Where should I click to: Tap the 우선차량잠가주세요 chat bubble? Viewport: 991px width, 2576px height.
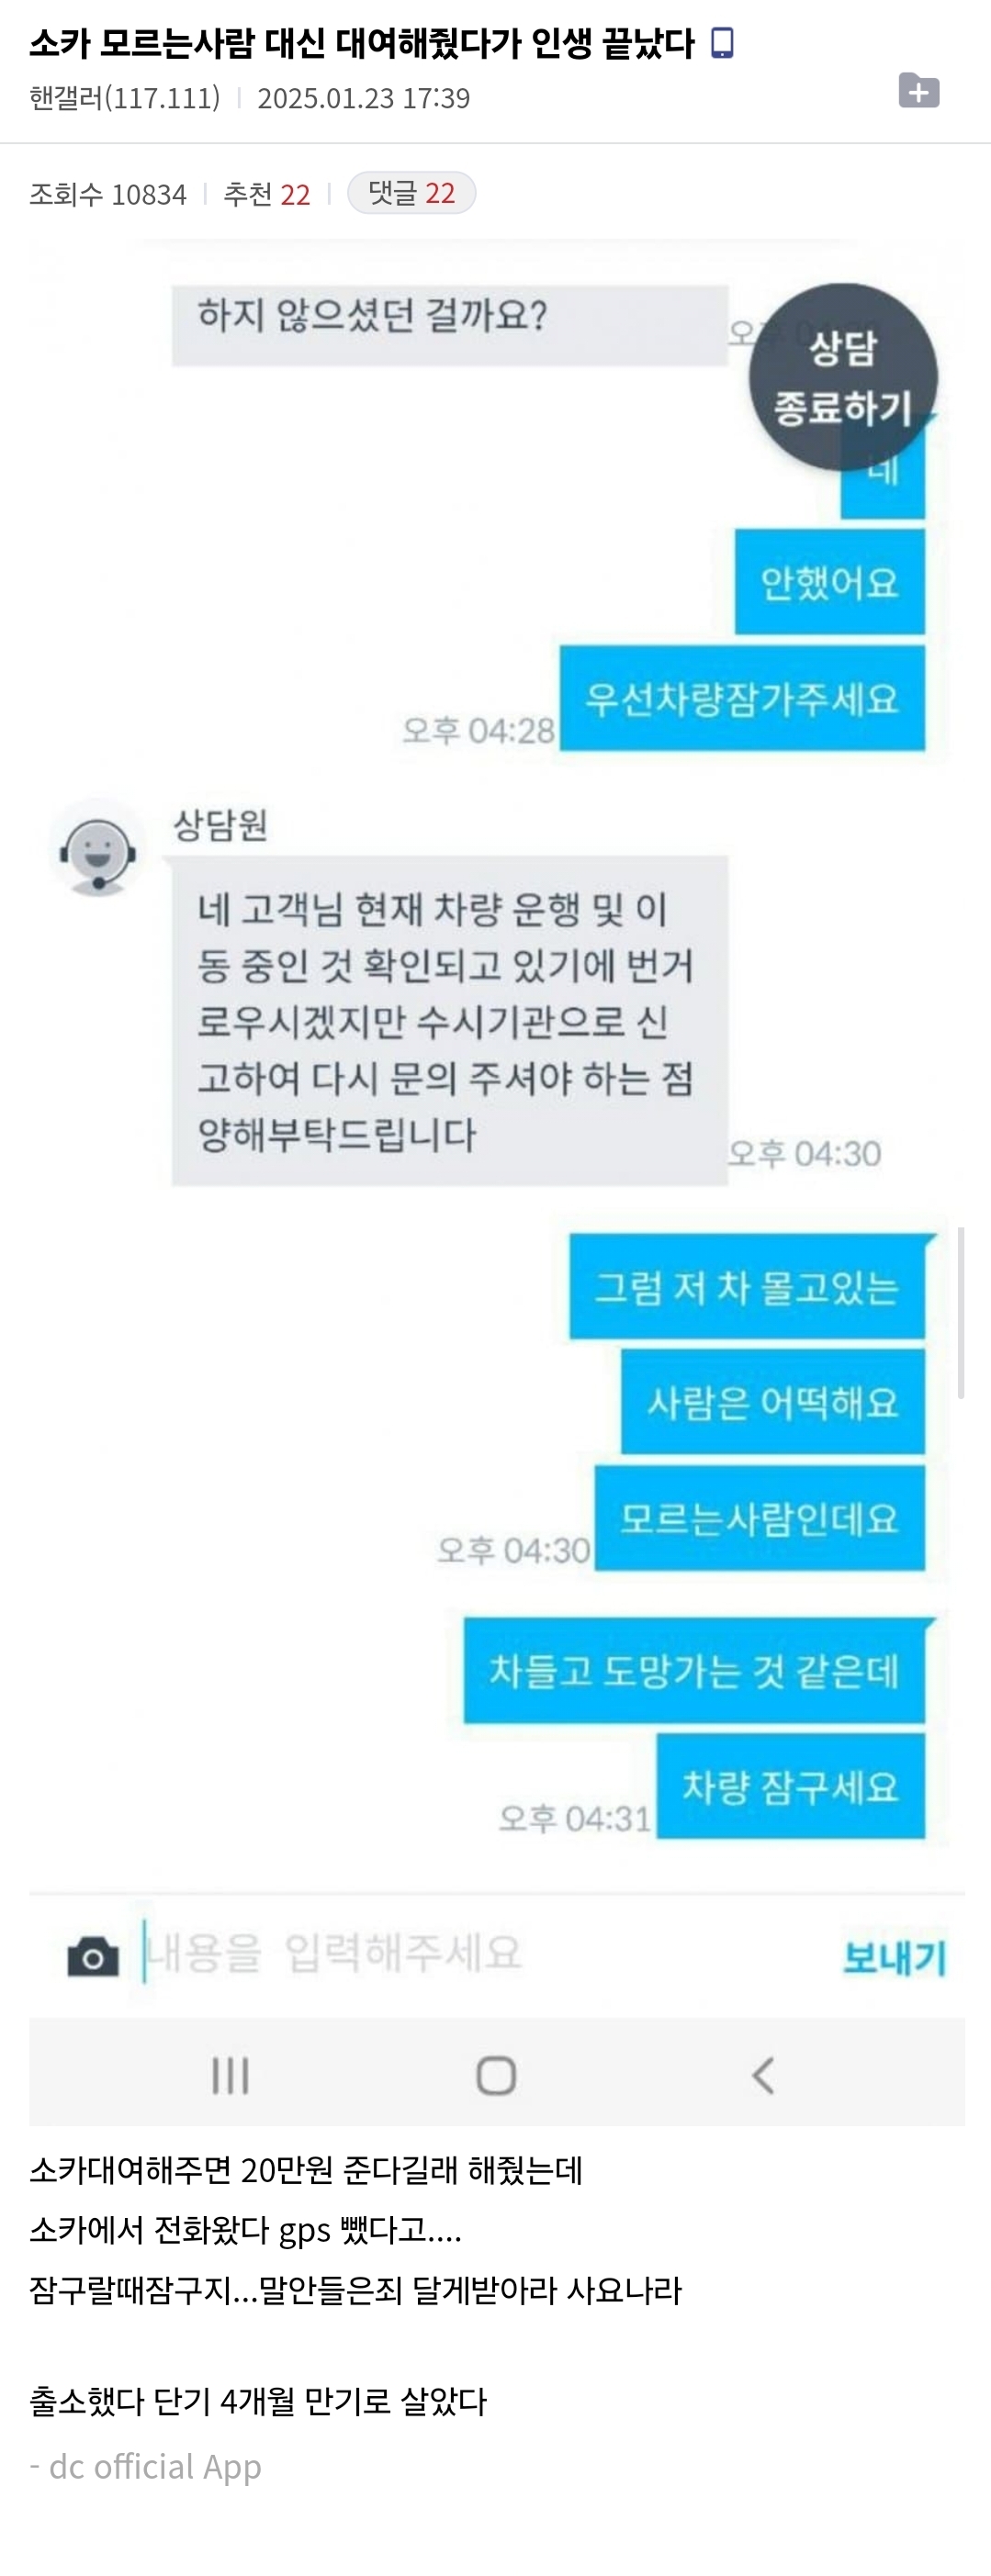(x=742, y=698)
